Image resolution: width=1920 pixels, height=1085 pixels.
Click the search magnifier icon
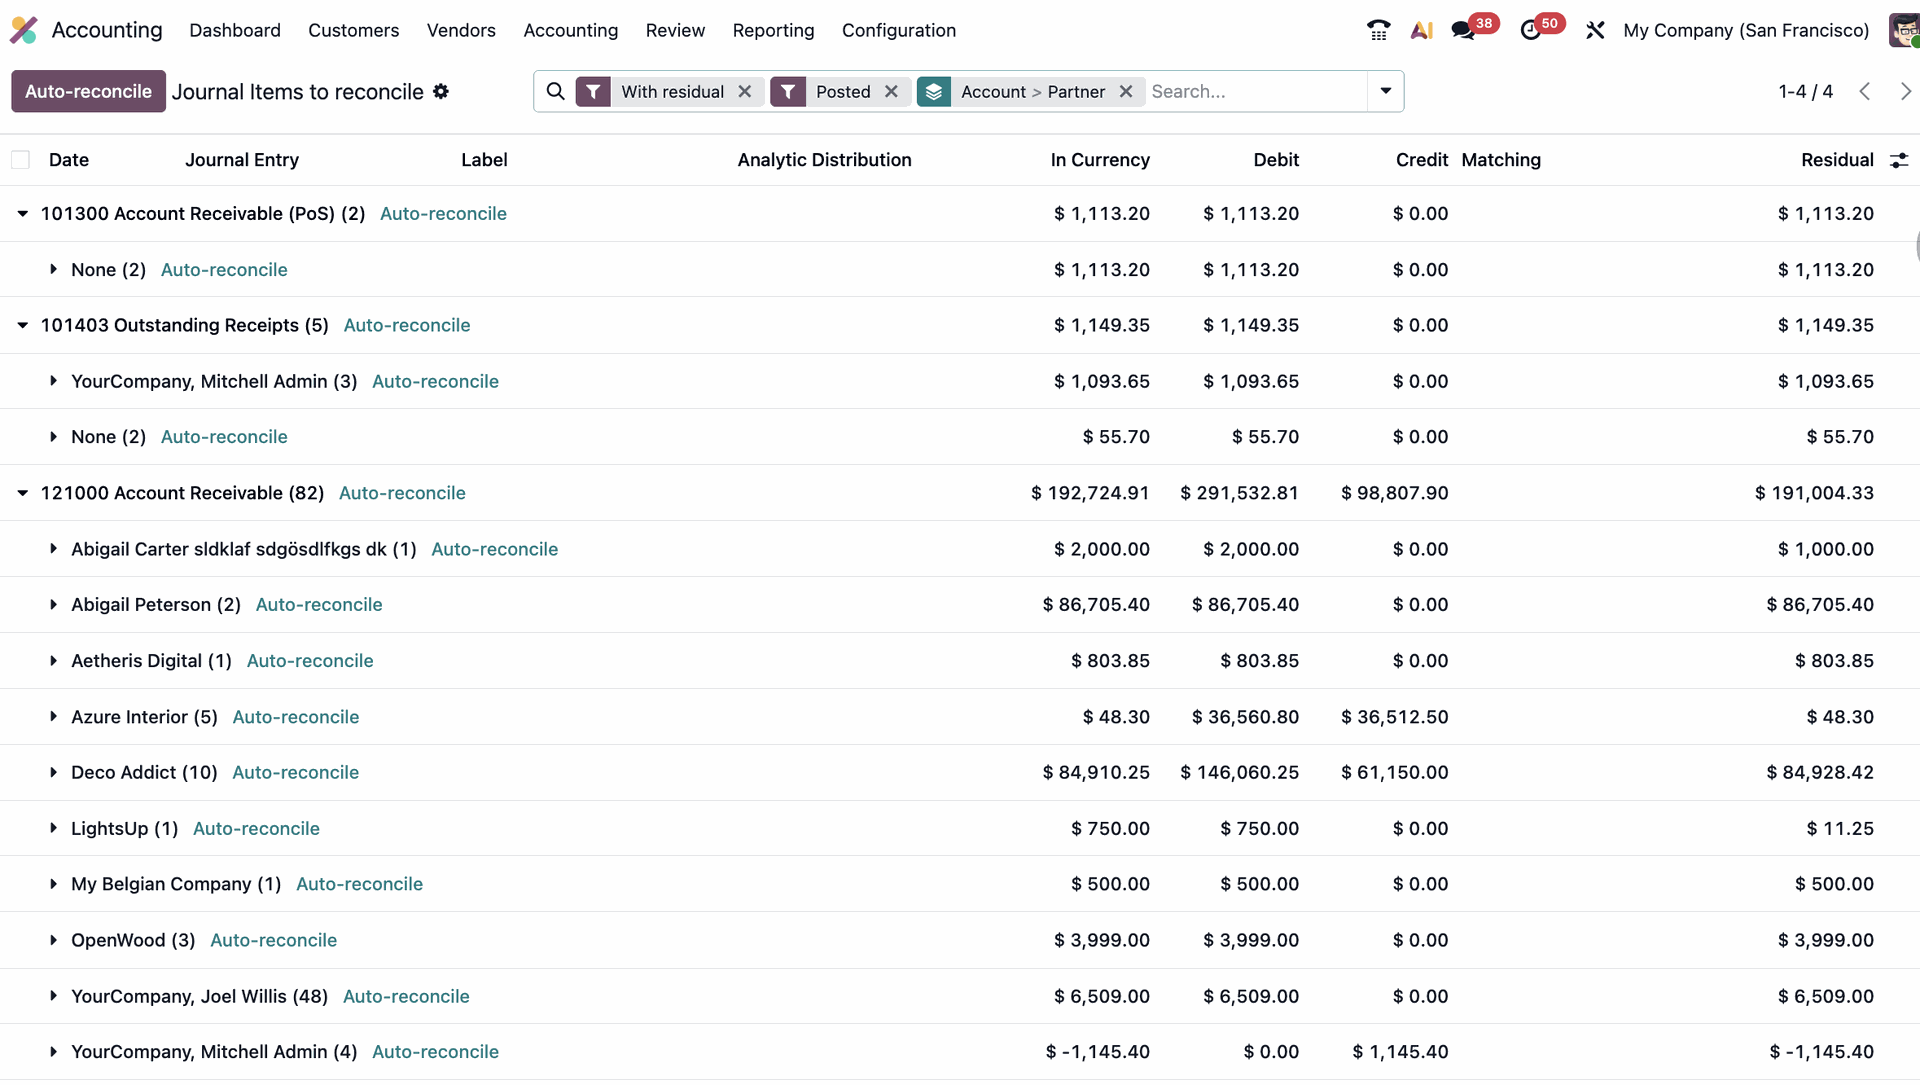click(x=556, y=91)
